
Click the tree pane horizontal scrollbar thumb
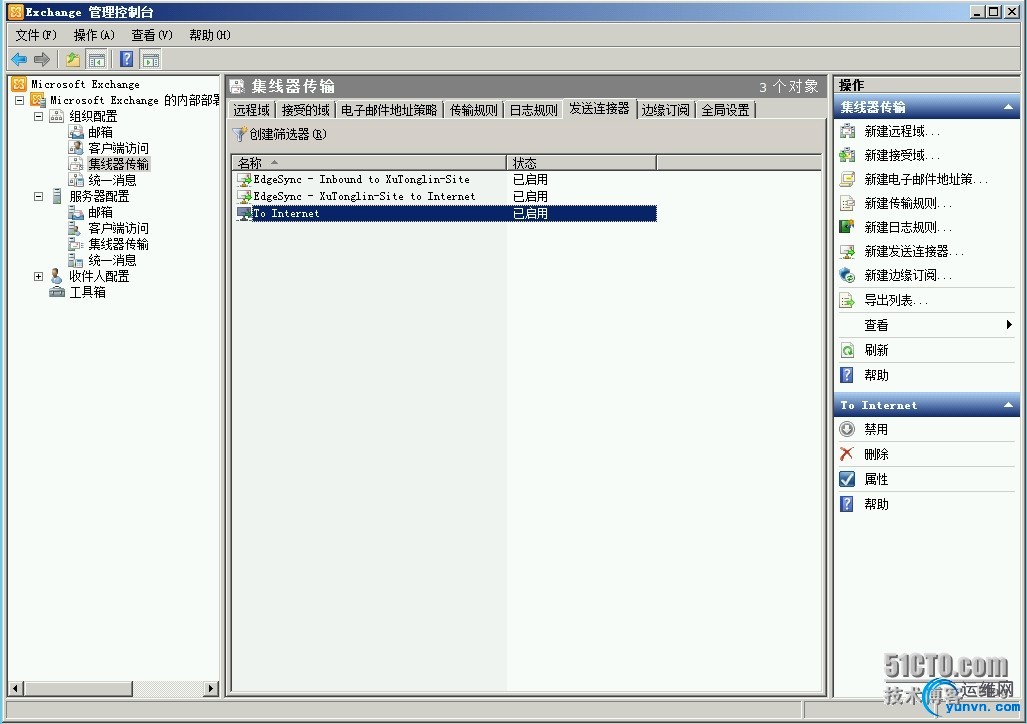click(x=79, y=689)
